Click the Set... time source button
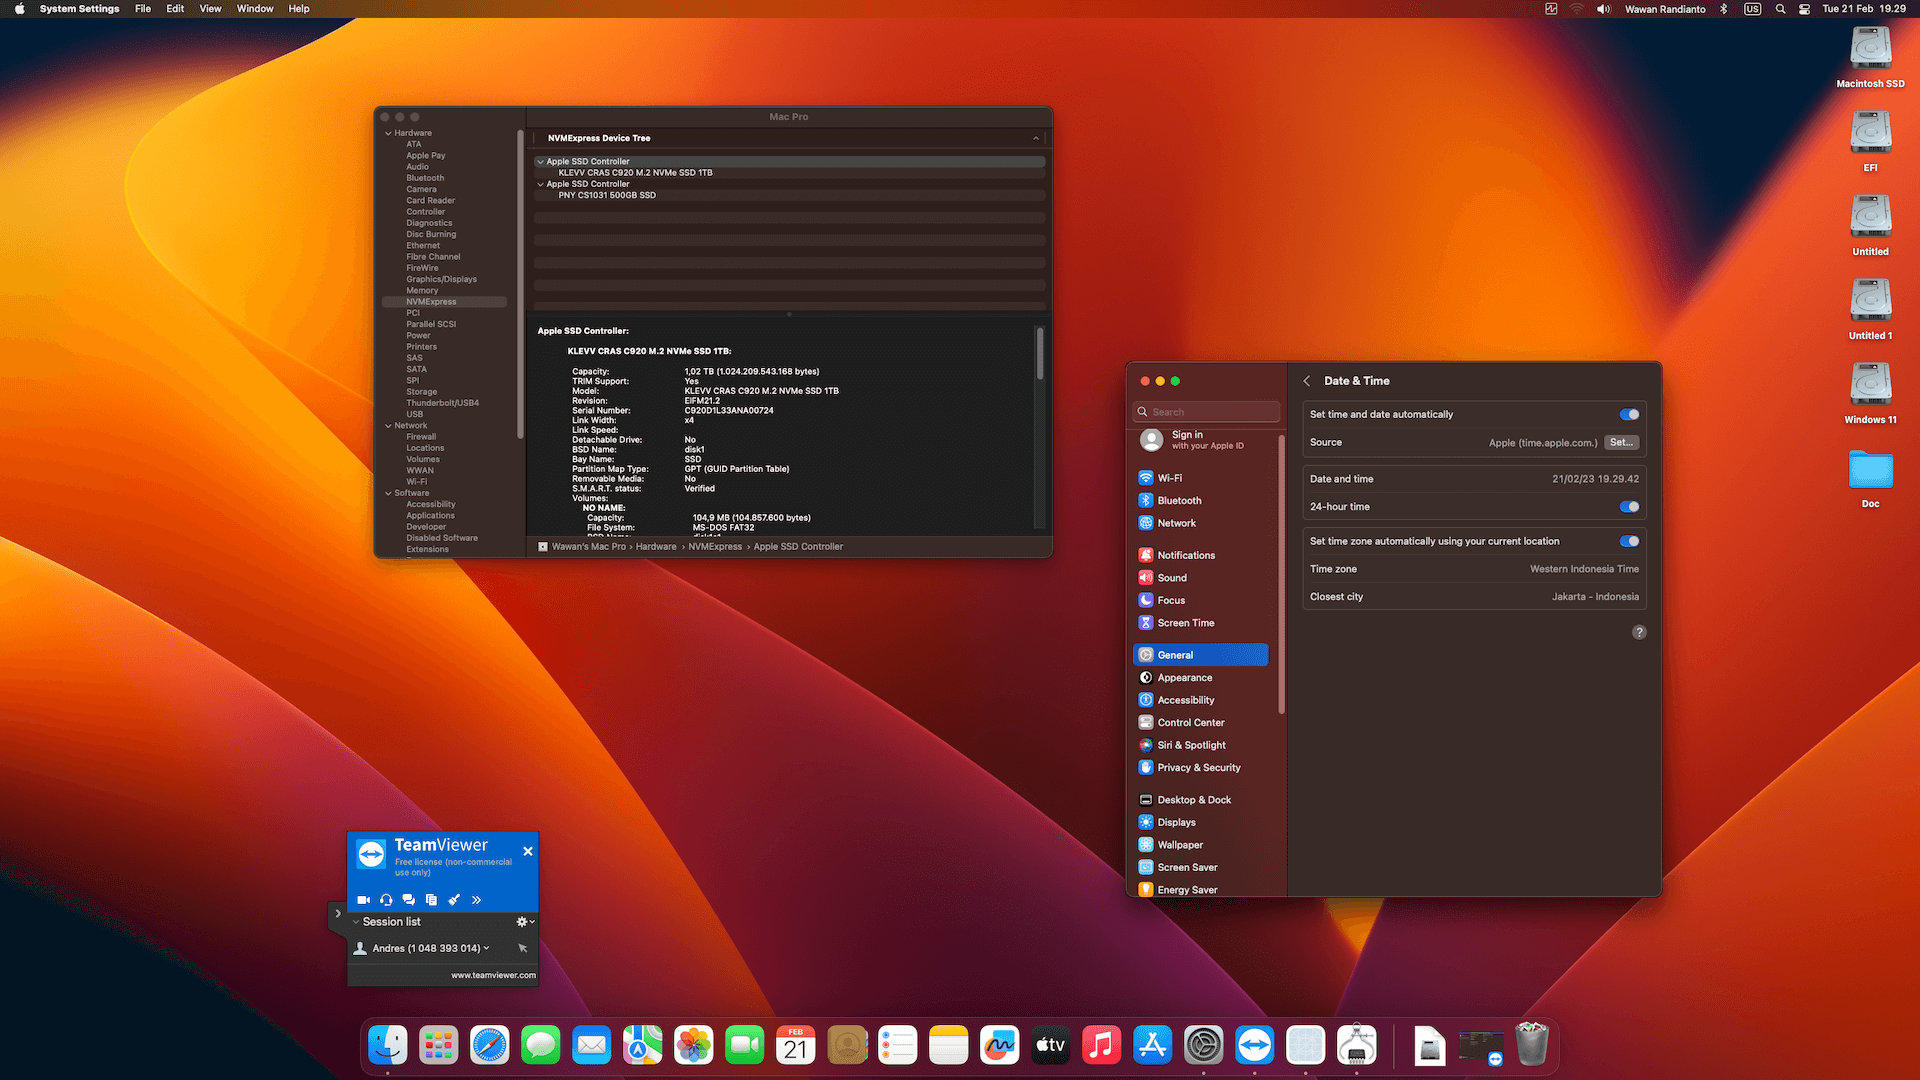The width and height of the screenshot is (1920, 1080). point(1621,442)
